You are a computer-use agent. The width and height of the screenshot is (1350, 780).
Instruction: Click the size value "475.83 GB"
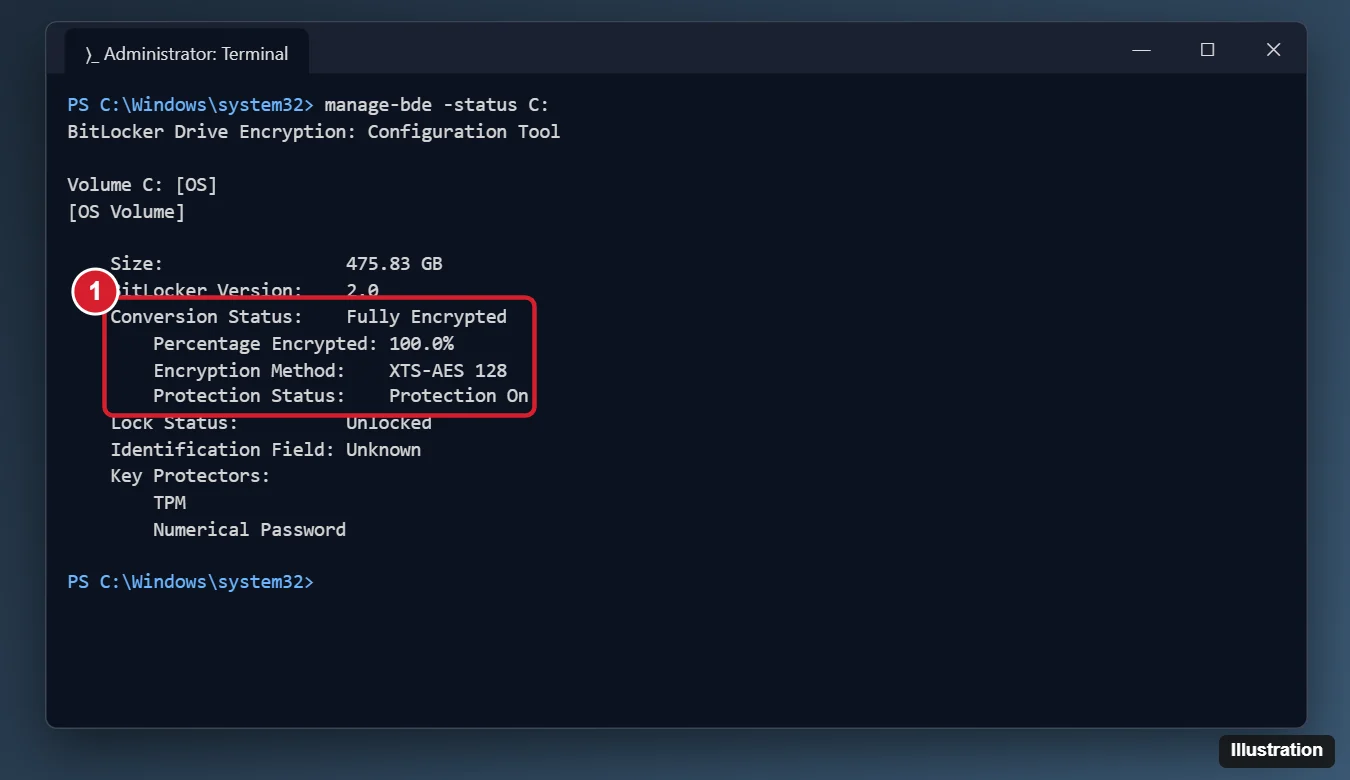click(x=394, y=264)
